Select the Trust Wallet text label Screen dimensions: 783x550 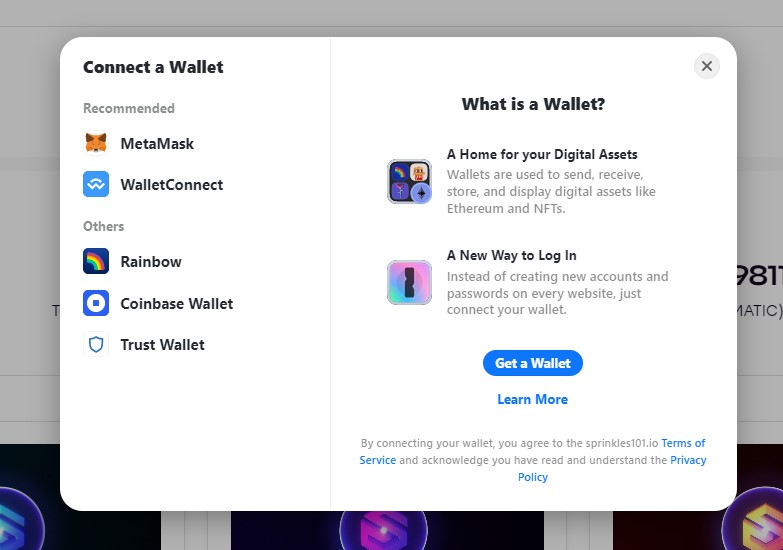[x=162, y=344]
